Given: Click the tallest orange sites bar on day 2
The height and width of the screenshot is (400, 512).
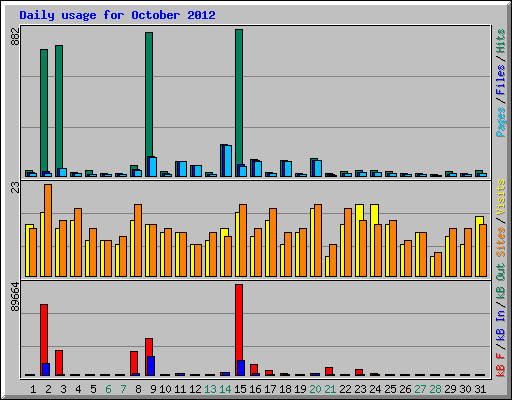Looking at the screenshot, I should (x=48, y=230).
